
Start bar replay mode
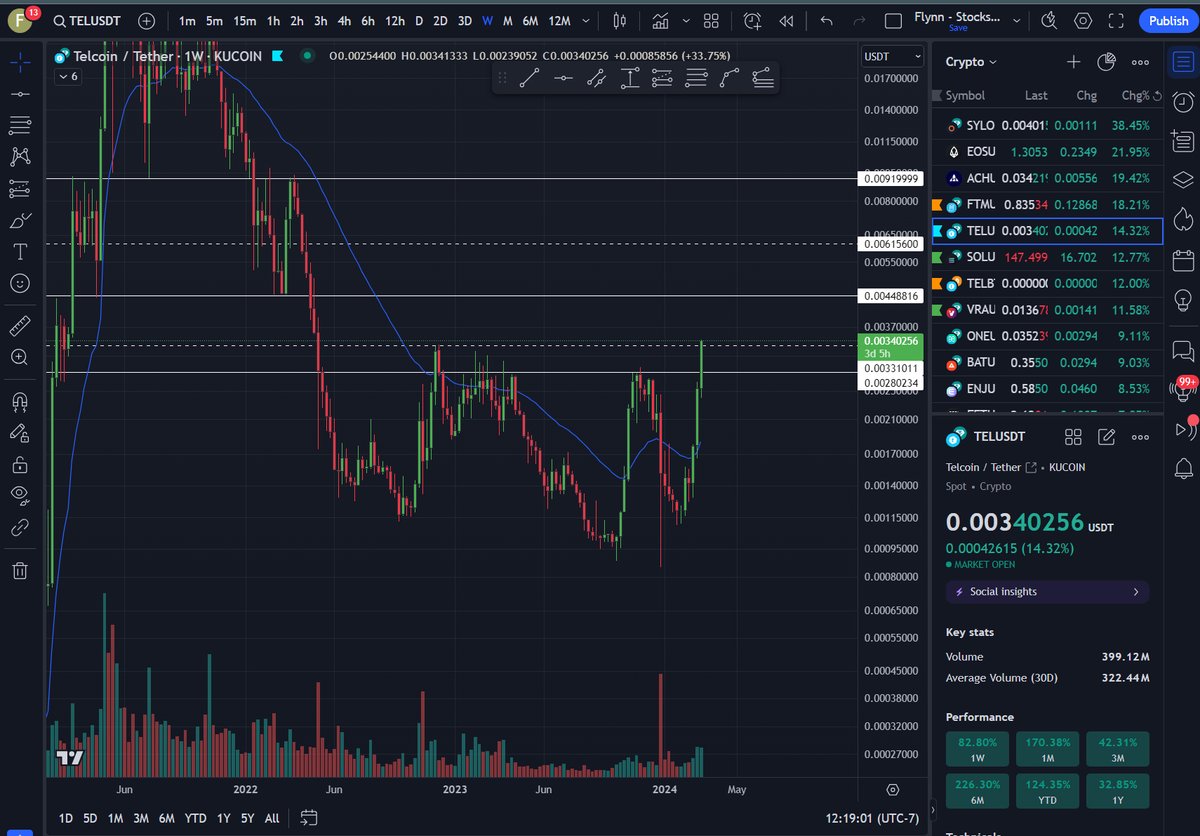click(x=787, y=21)
